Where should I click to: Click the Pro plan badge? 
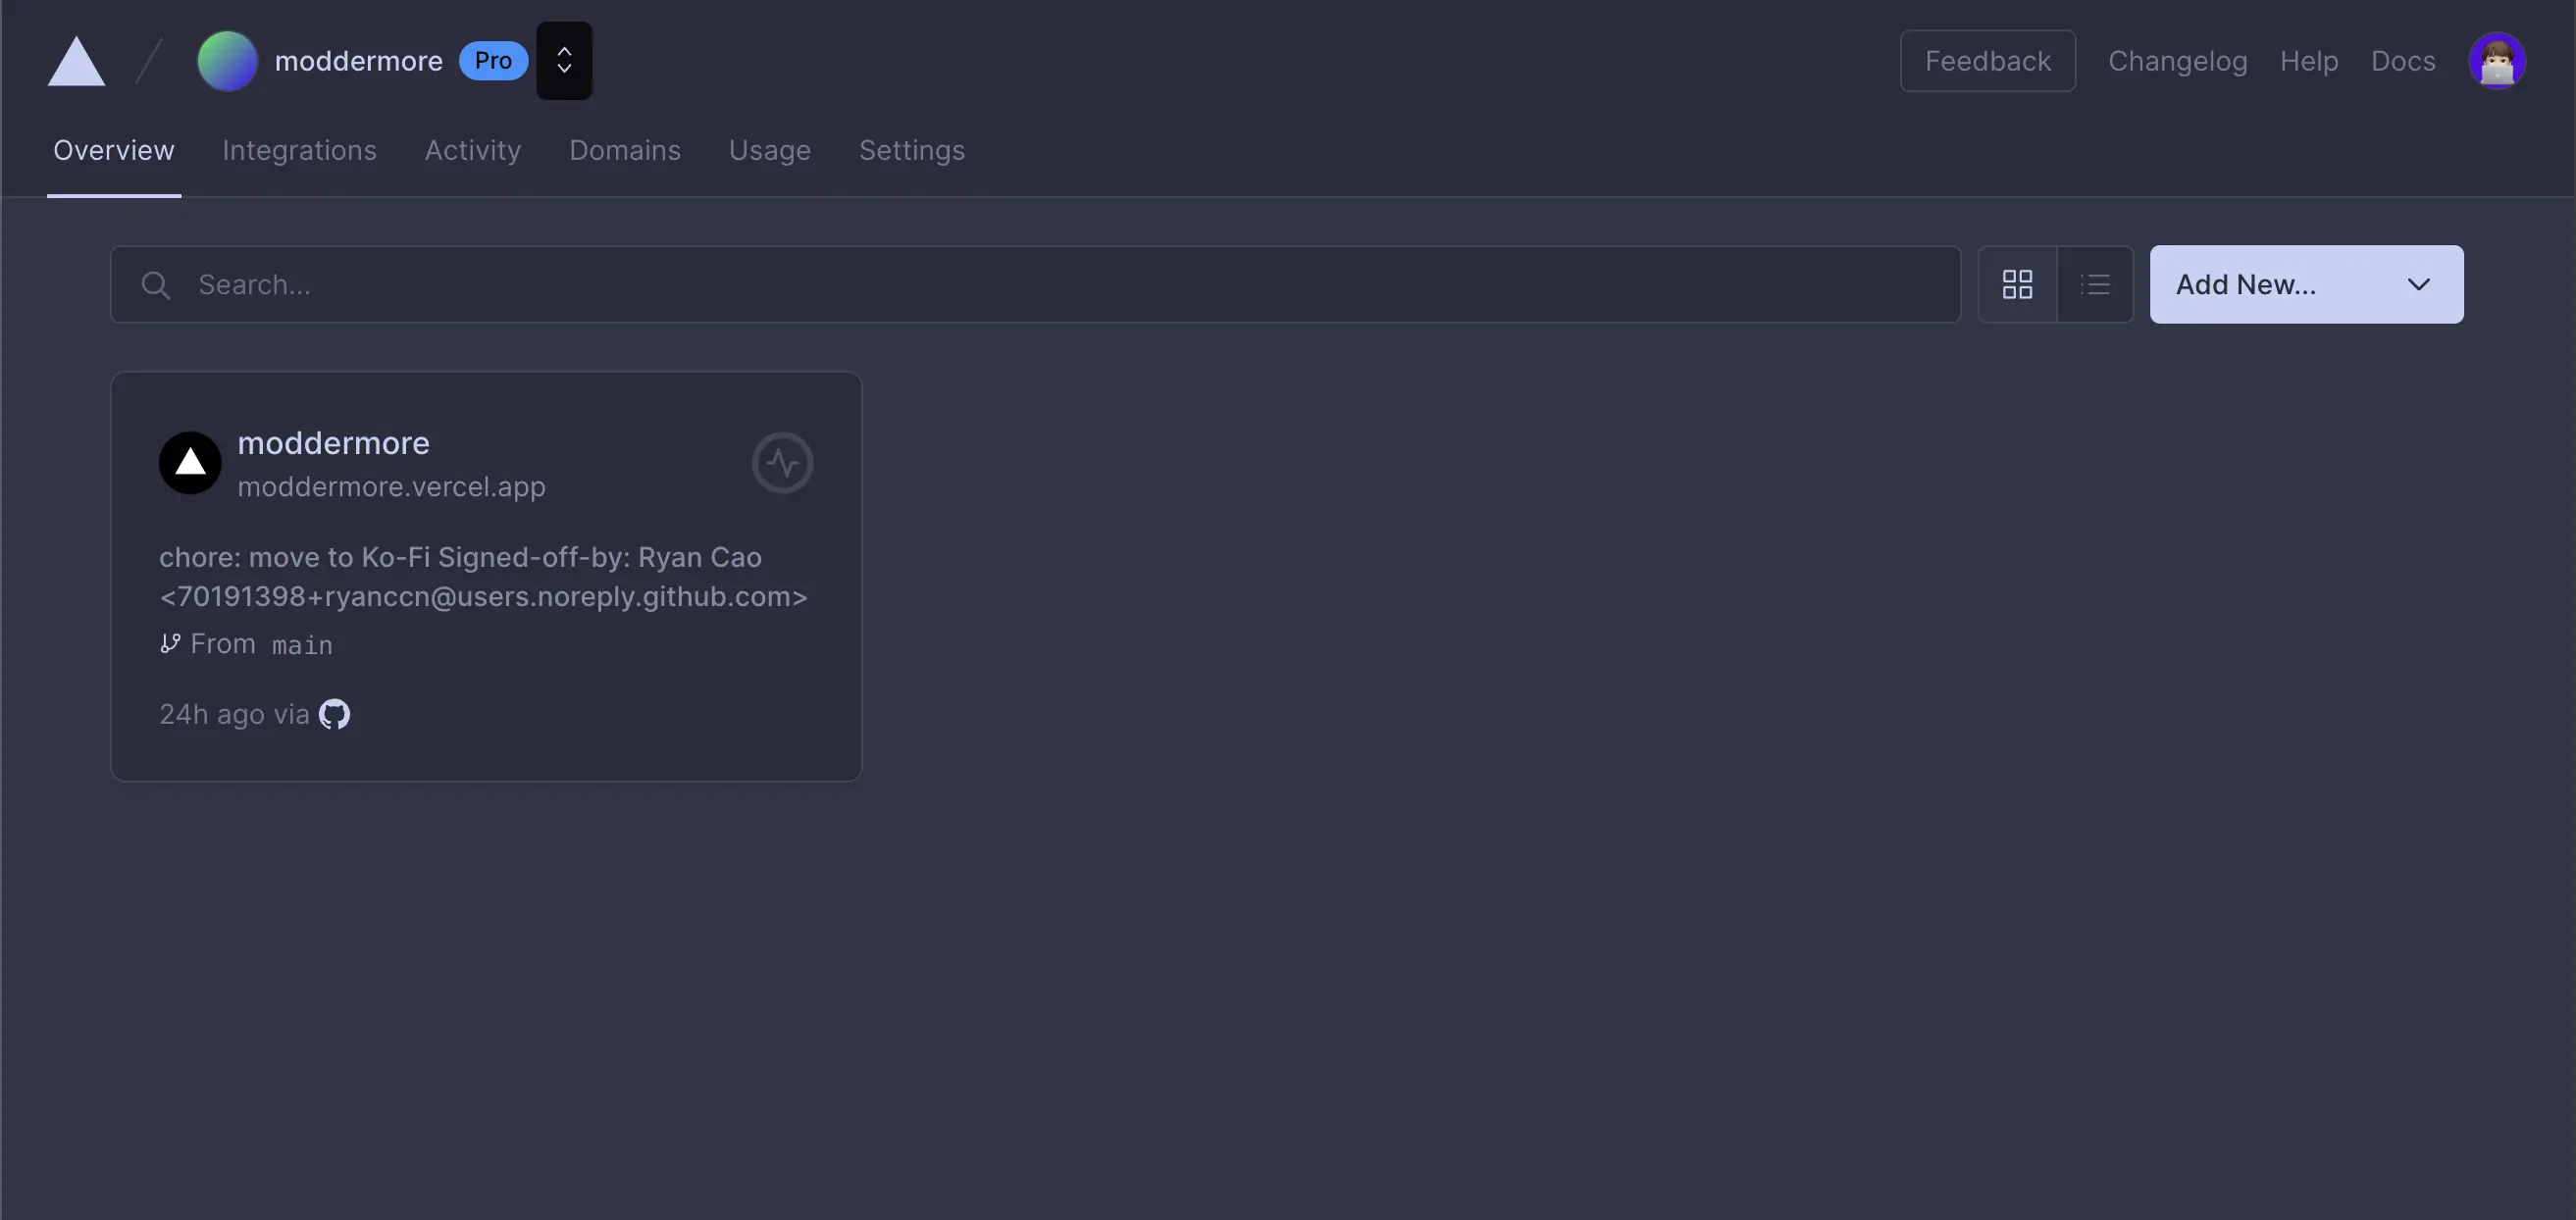point(493,61)
